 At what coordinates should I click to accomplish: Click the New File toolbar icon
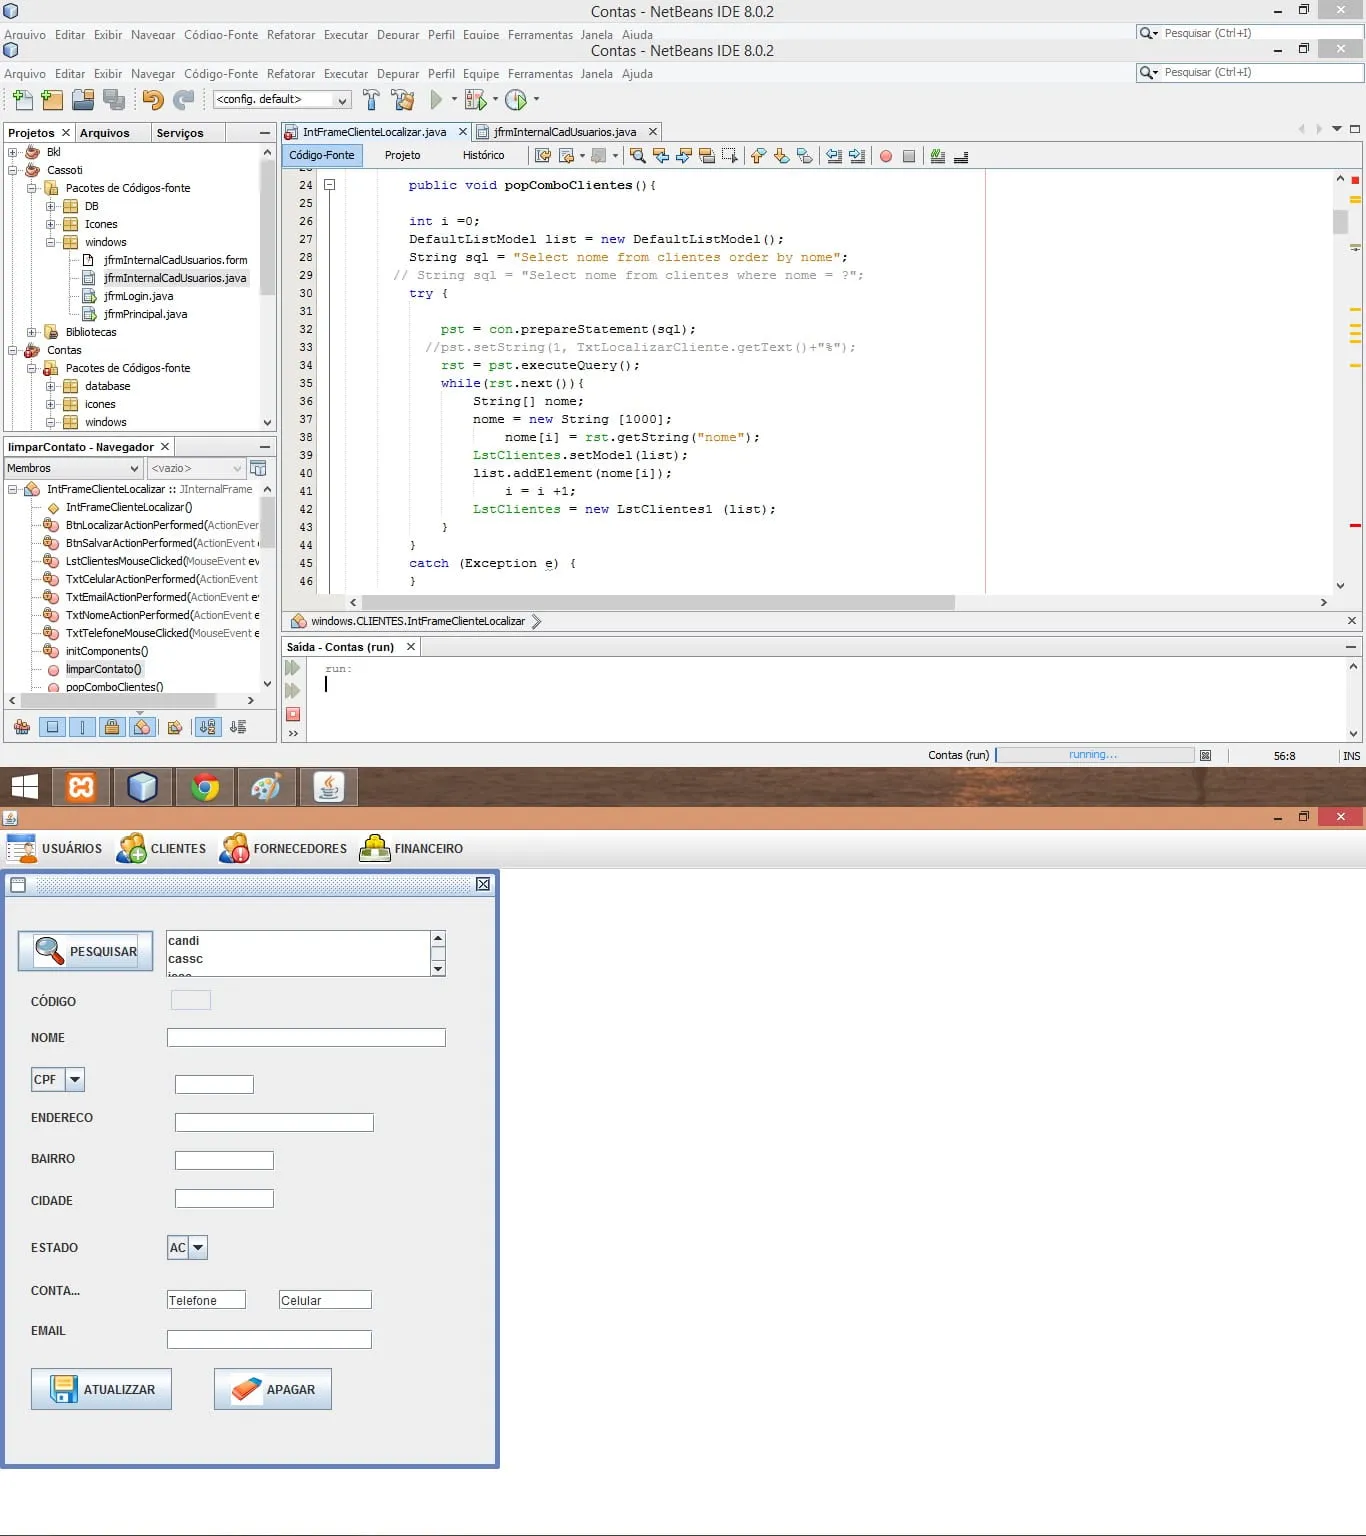pyautogui.click(x=22, y=99)
